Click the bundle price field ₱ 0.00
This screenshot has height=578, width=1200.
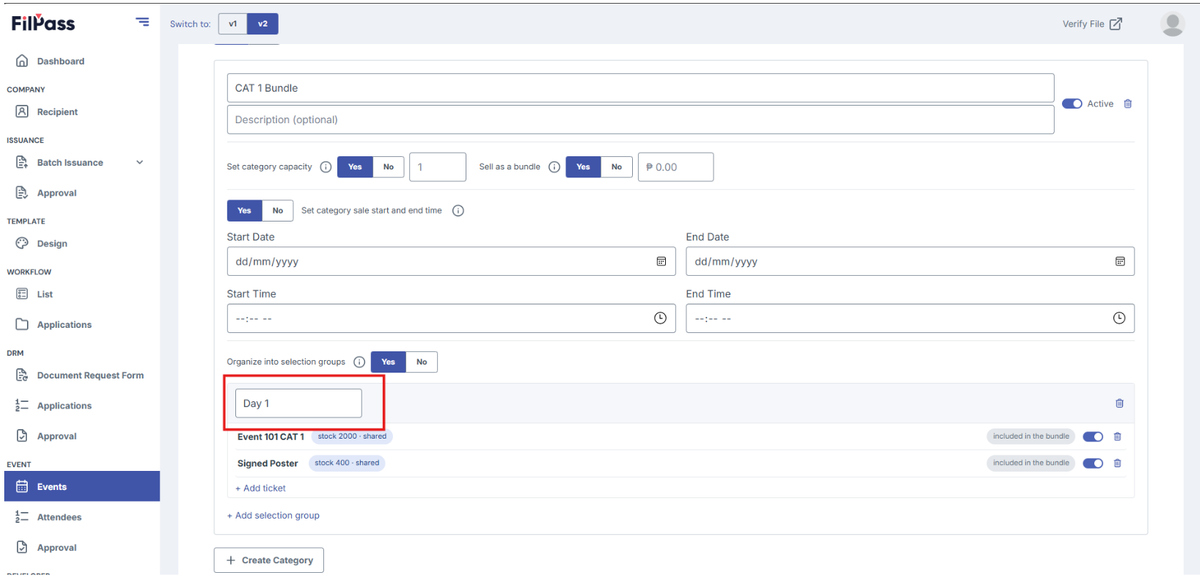676,167
